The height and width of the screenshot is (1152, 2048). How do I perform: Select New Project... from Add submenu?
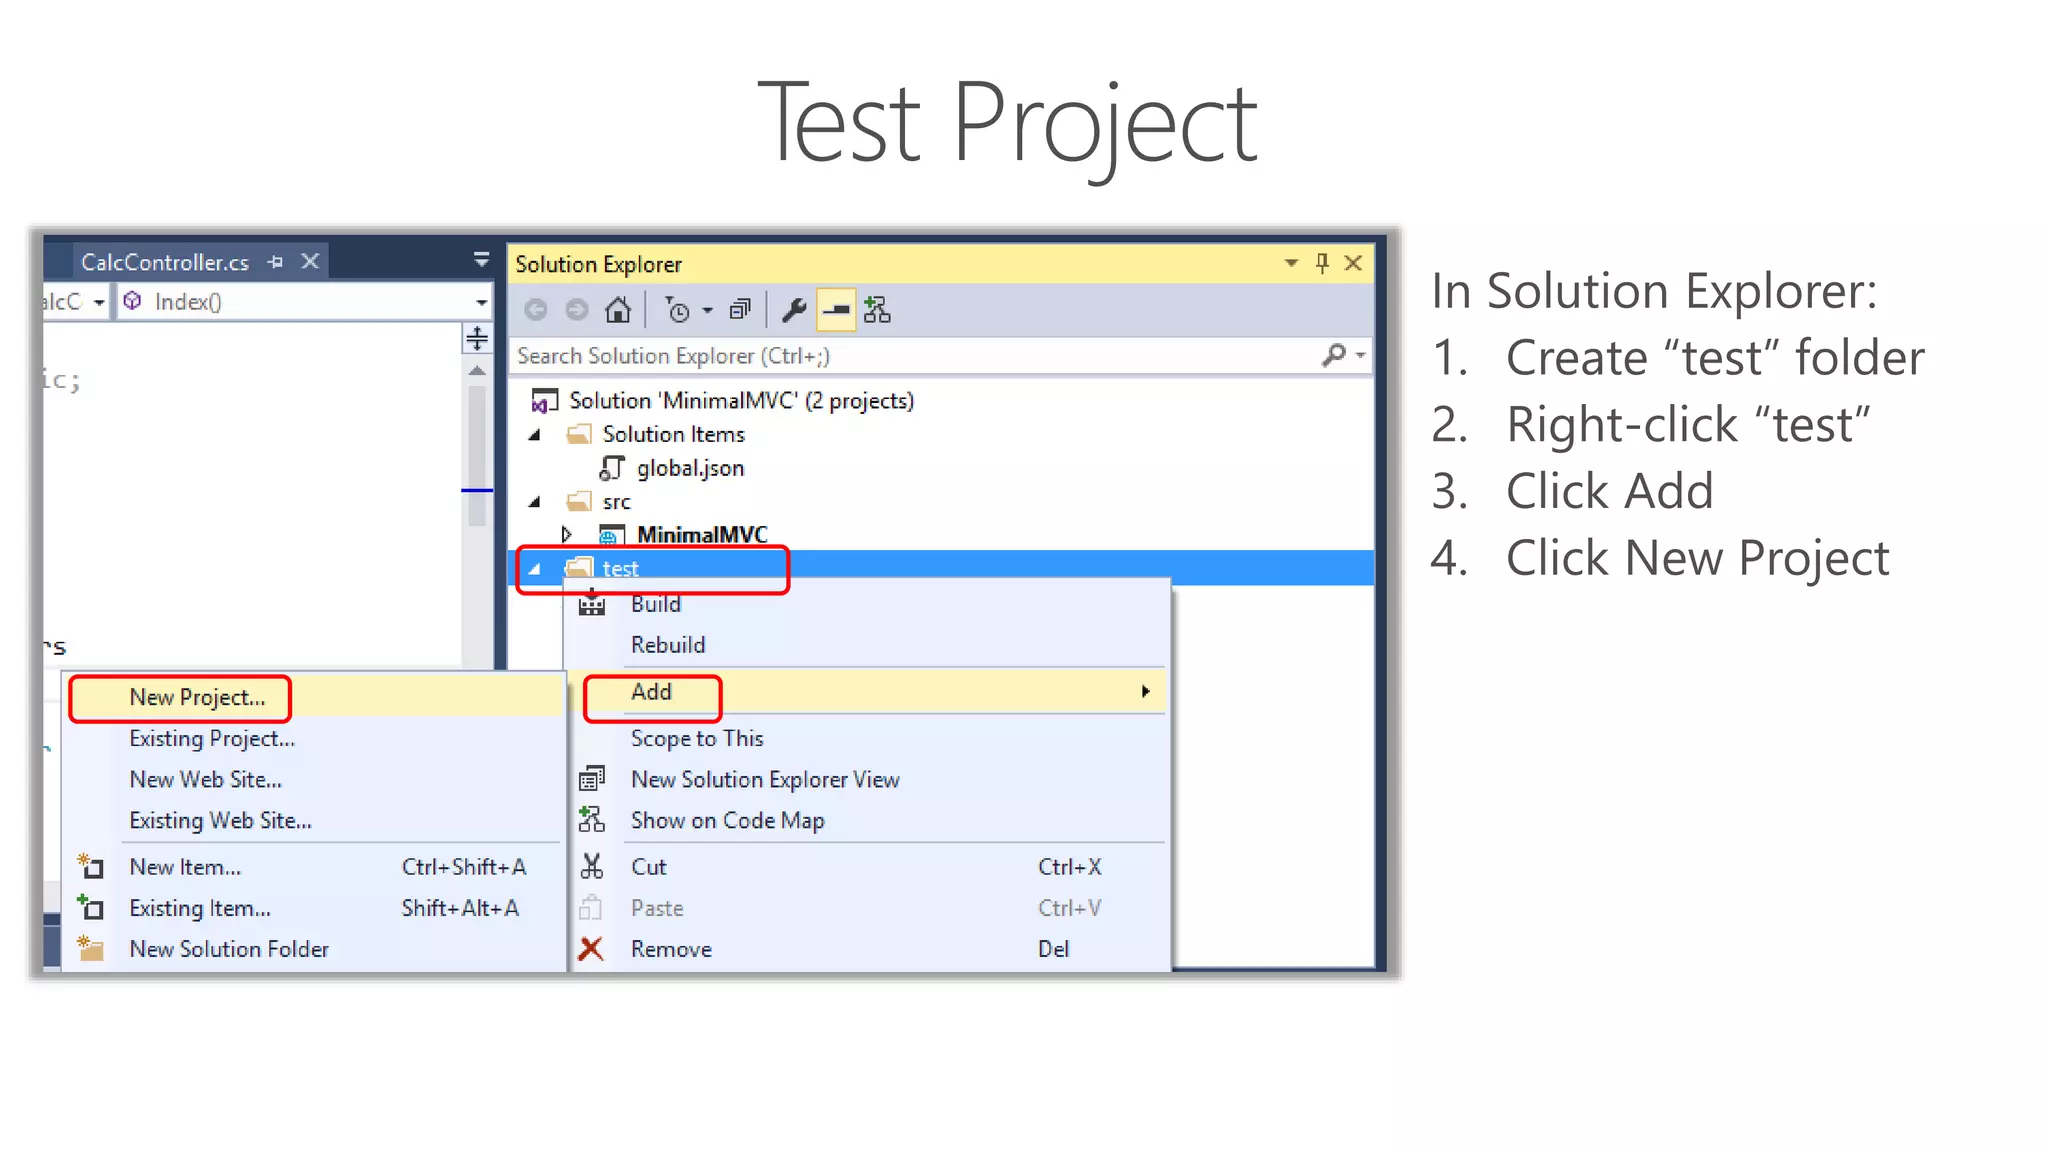pos(197,698)
